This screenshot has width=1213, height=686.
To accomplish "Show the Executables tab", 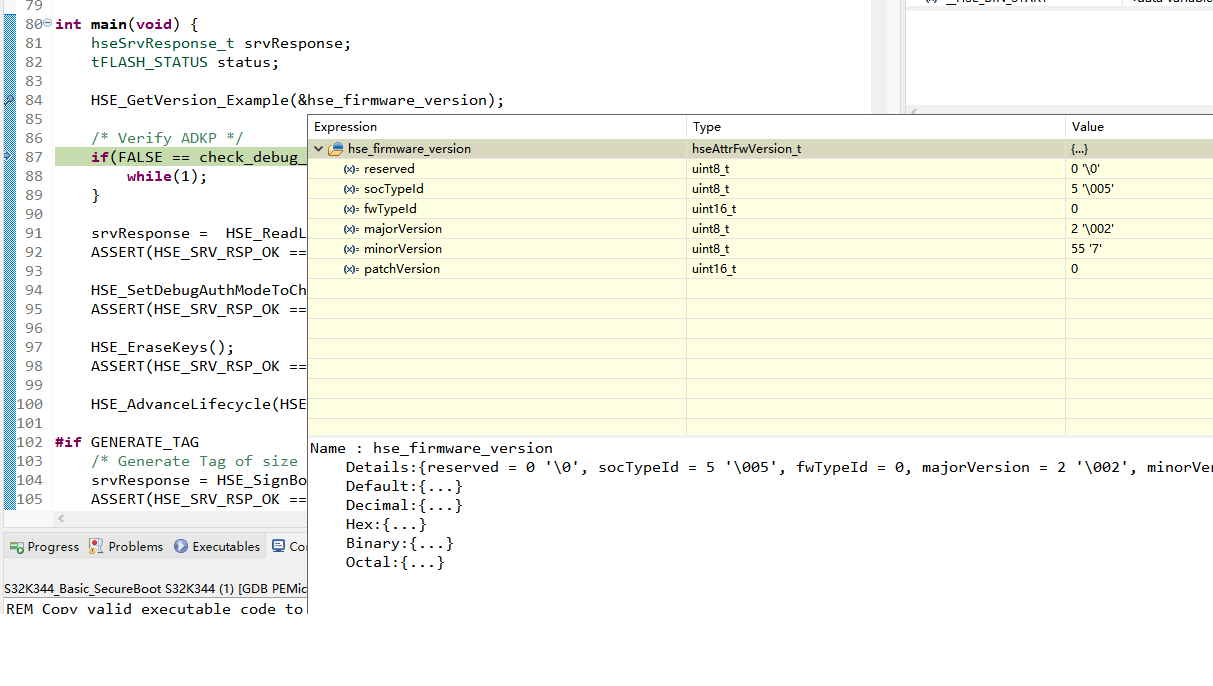I will [x=217, y=547].
